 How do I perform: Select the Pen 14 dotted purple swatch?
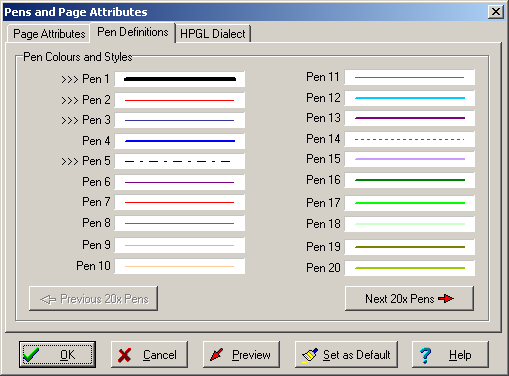(x=410, y=139)
